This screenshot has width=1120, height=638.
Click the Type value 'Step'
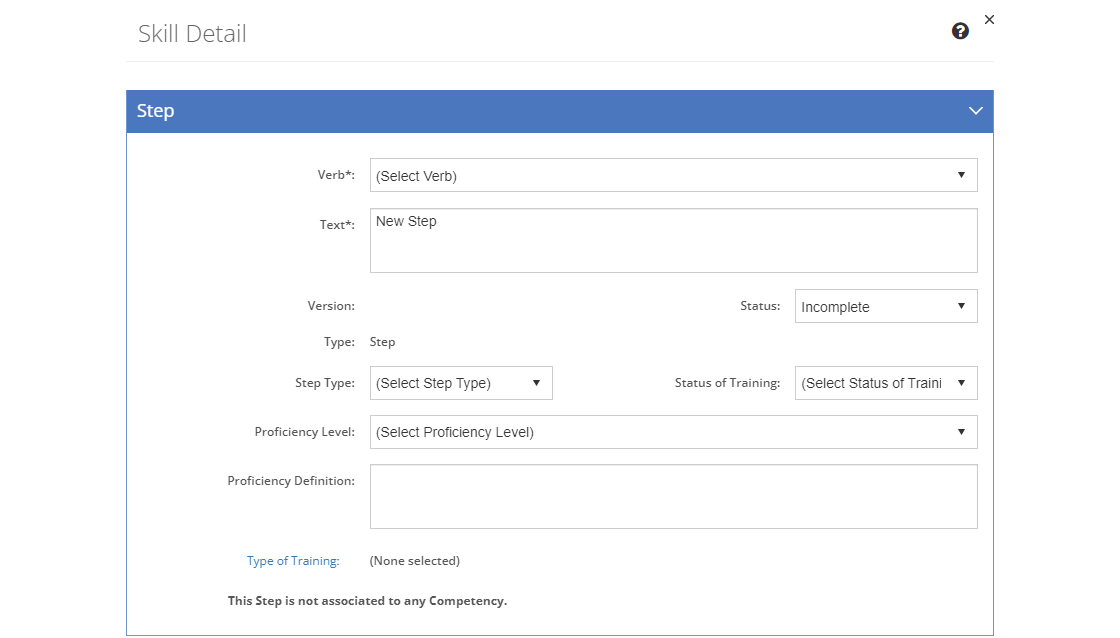coord(382,342)
